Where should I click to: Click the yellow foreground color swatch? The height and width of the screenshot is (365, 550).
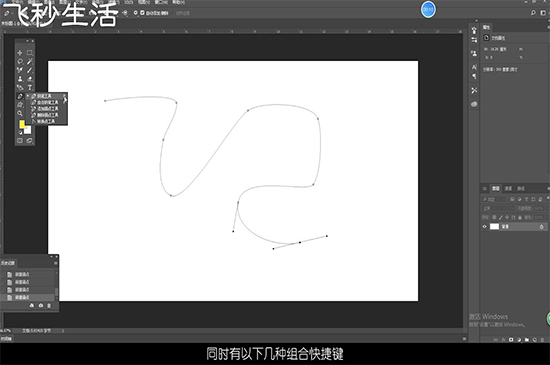[22, 124]
